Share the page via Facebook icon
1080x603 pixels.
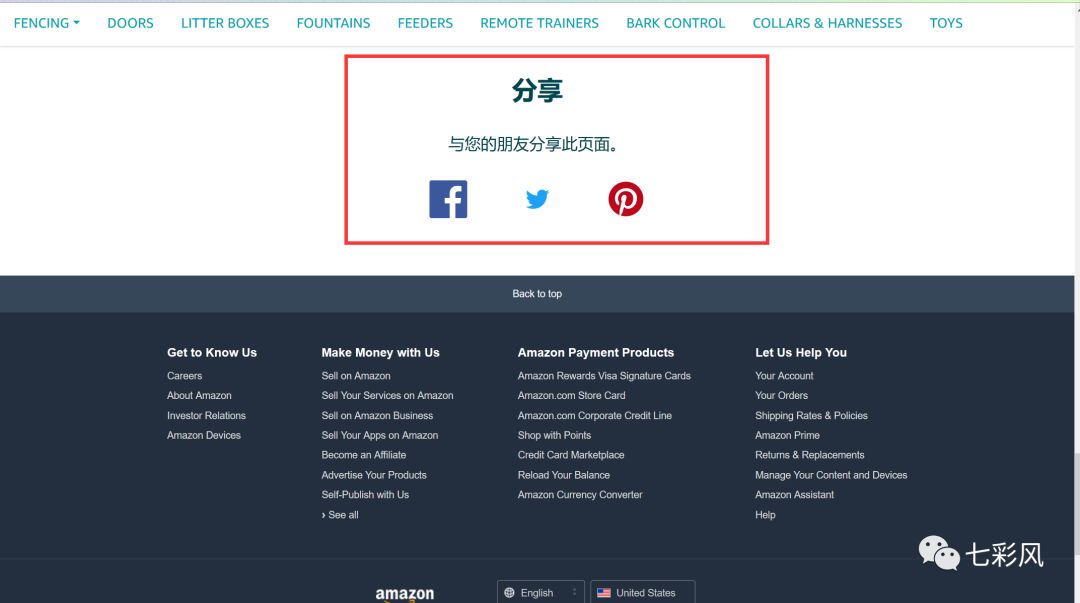point(448,199)
